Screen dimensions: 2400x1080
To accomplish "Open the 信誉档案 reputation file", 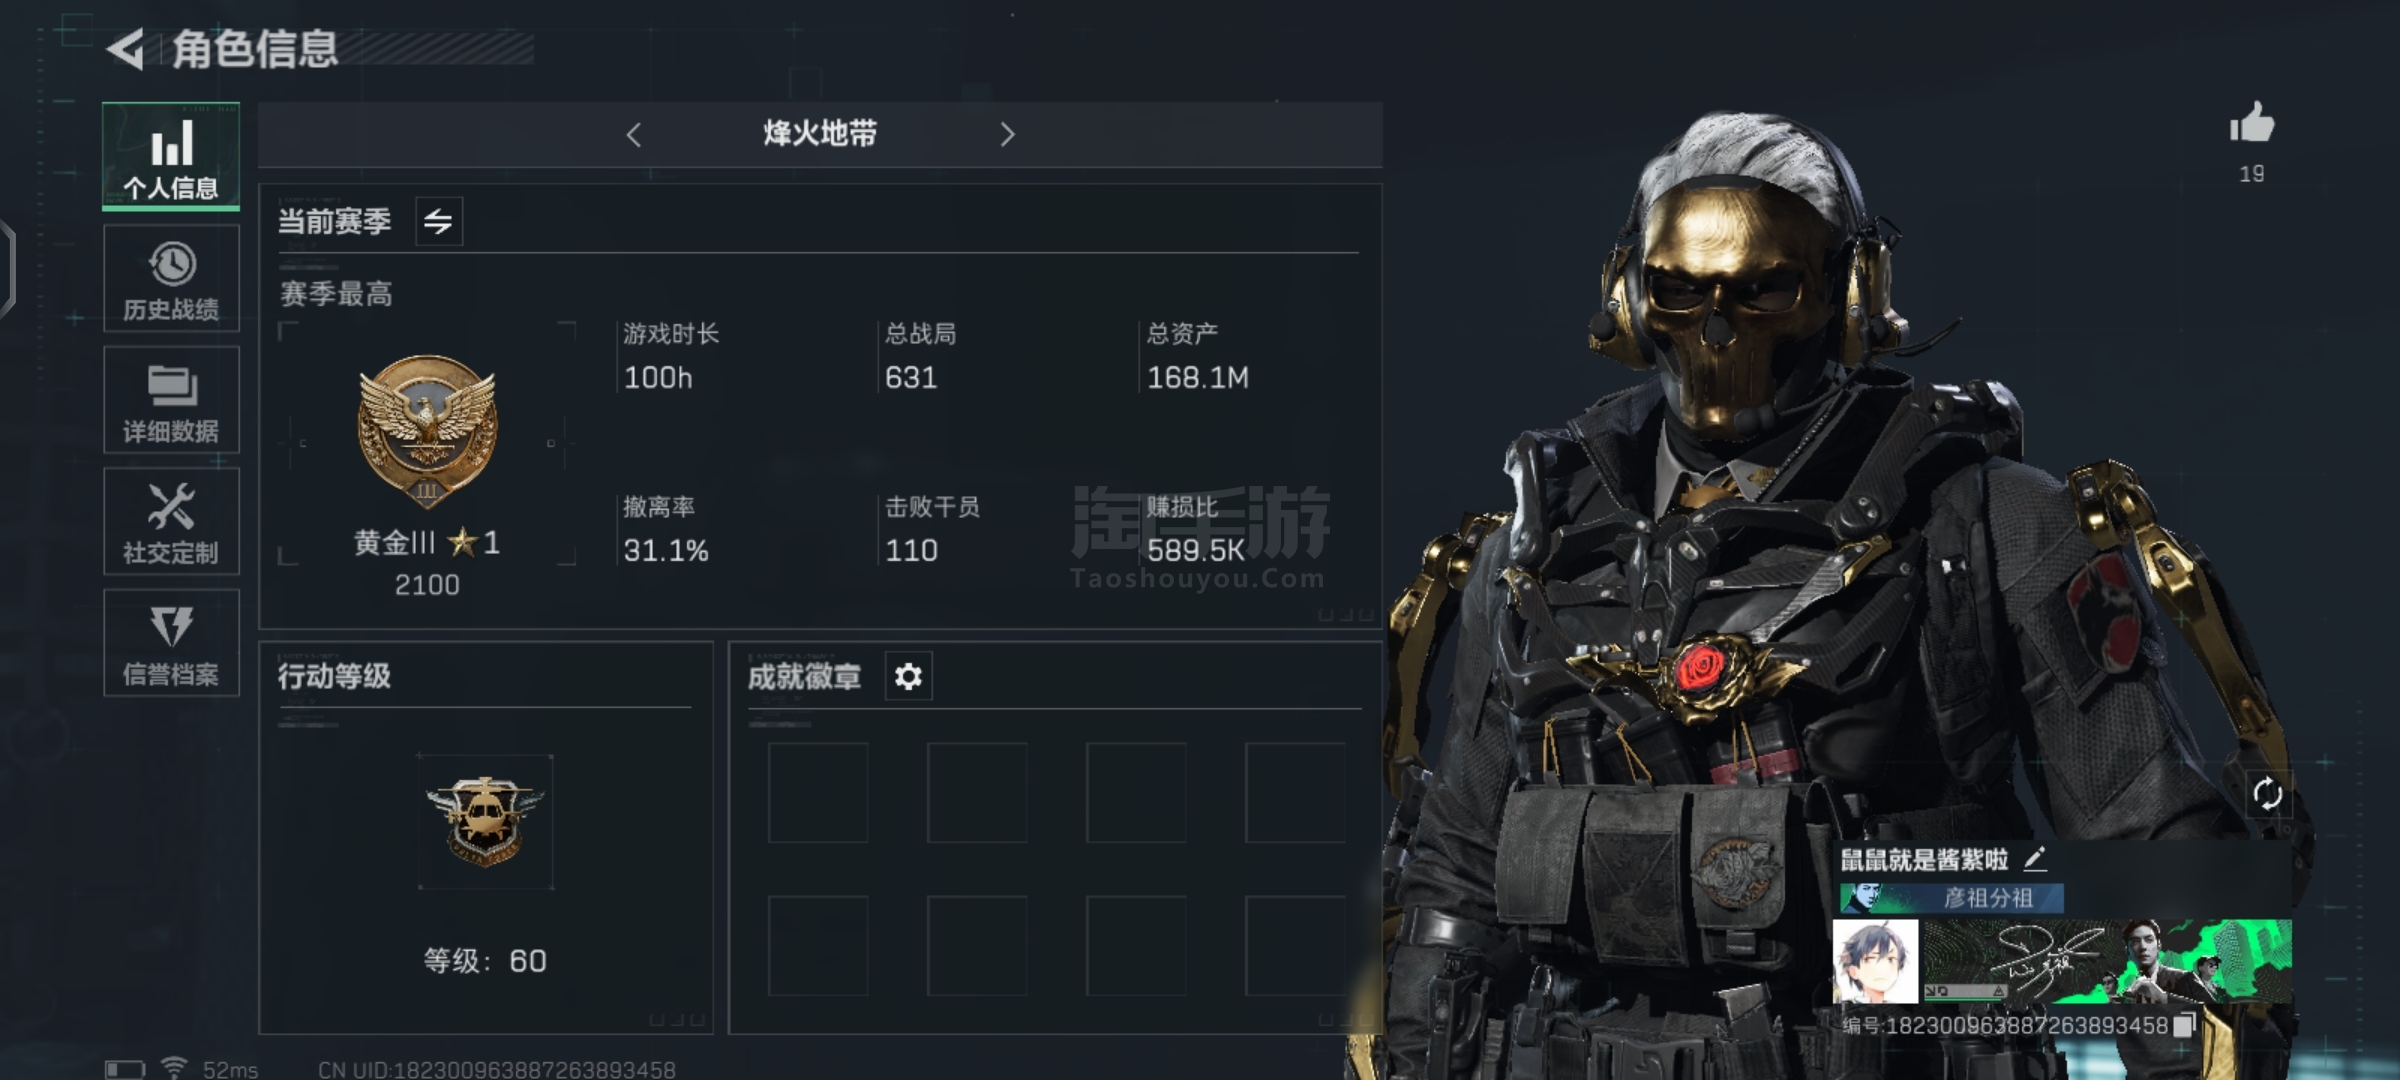I will coord(171,642).
